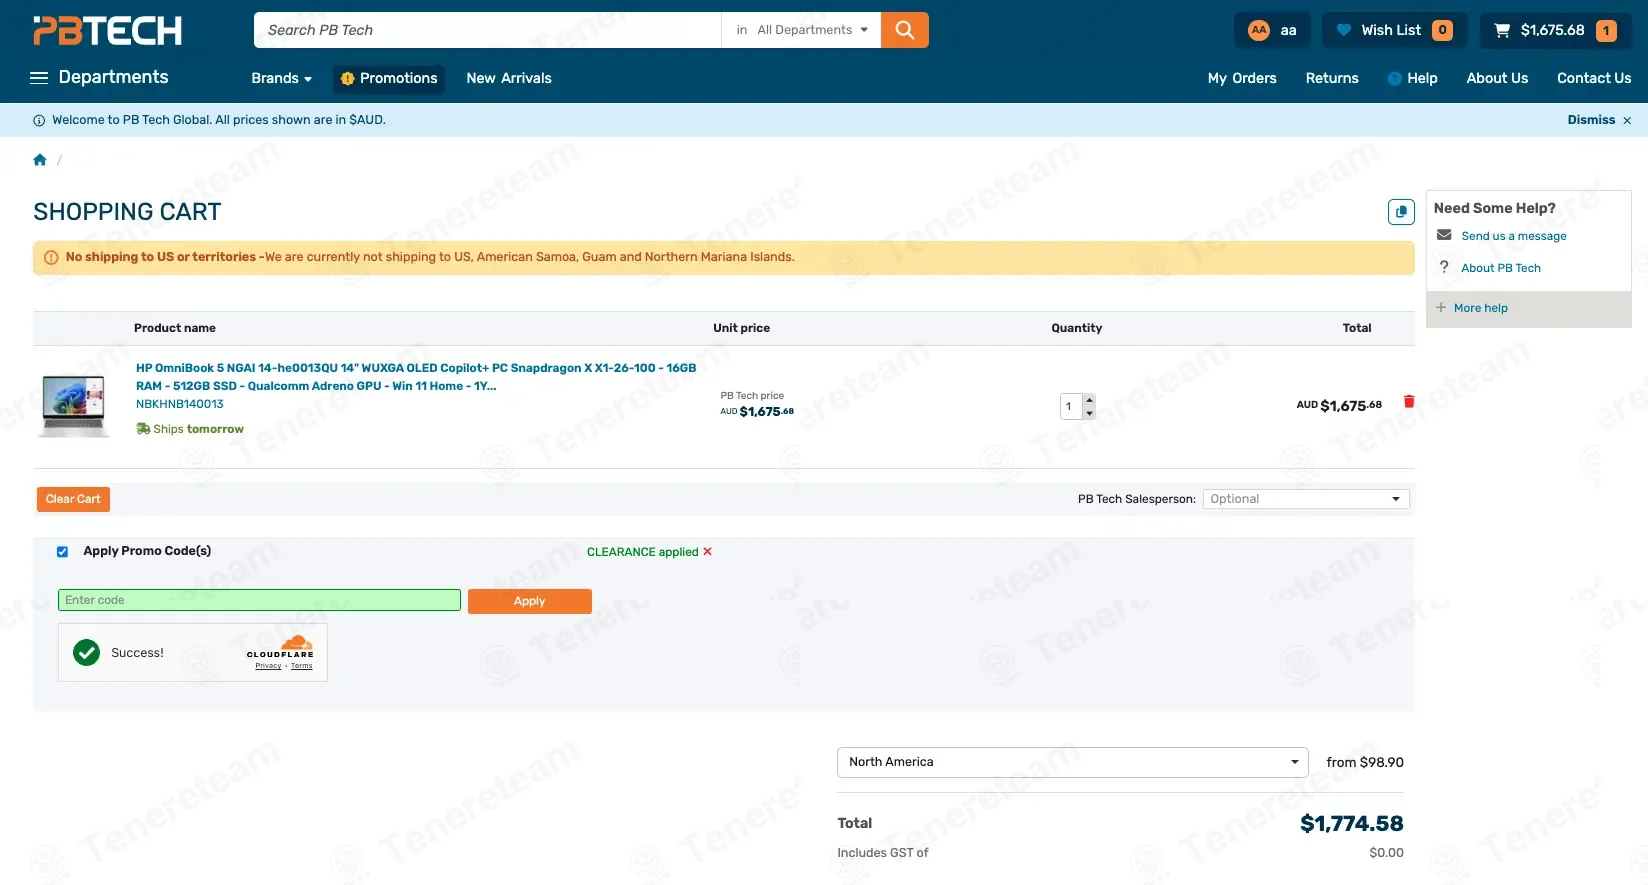Open the Brands menu
Screen dimensions: 1648x885
(281, 78)
